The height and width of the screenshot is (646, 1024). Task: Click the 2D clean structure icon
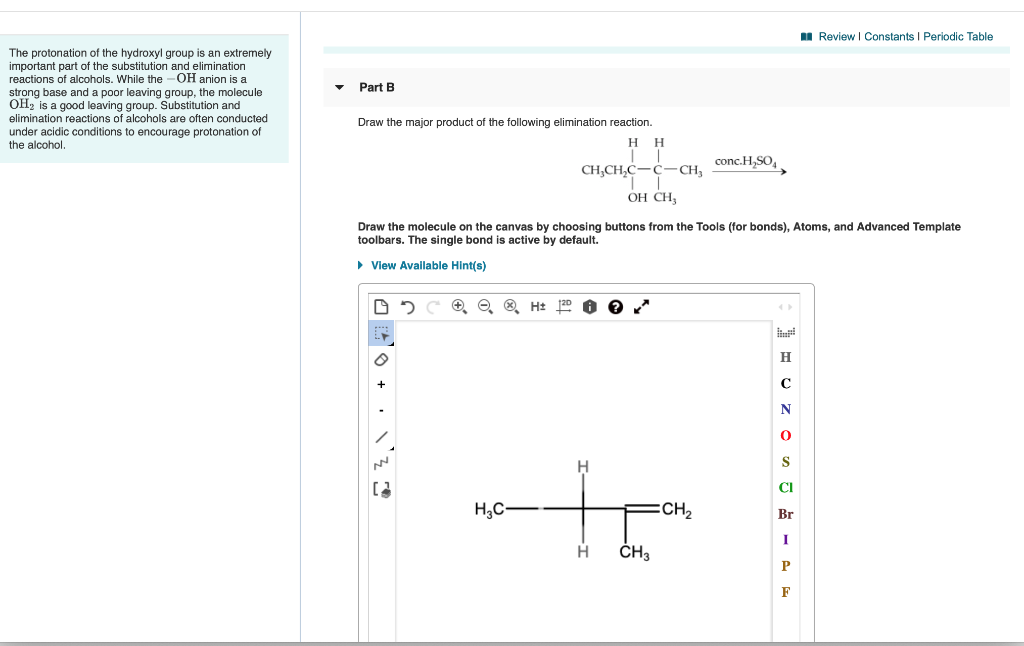pos(561,306)
